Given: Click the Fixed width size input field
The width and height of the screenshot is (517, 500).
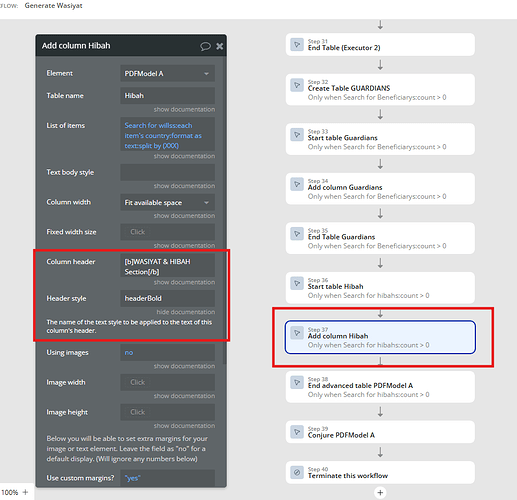Looking at the screenshot, I should pos(167,232).
